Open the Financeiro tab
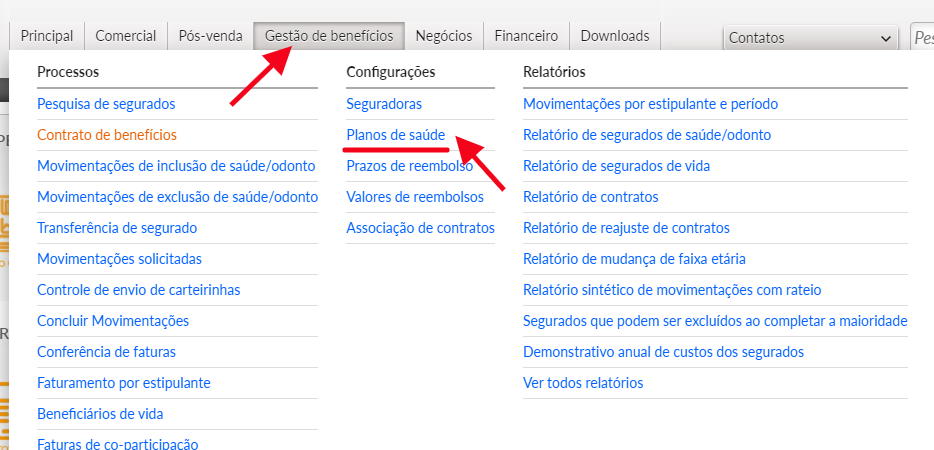 526,36
